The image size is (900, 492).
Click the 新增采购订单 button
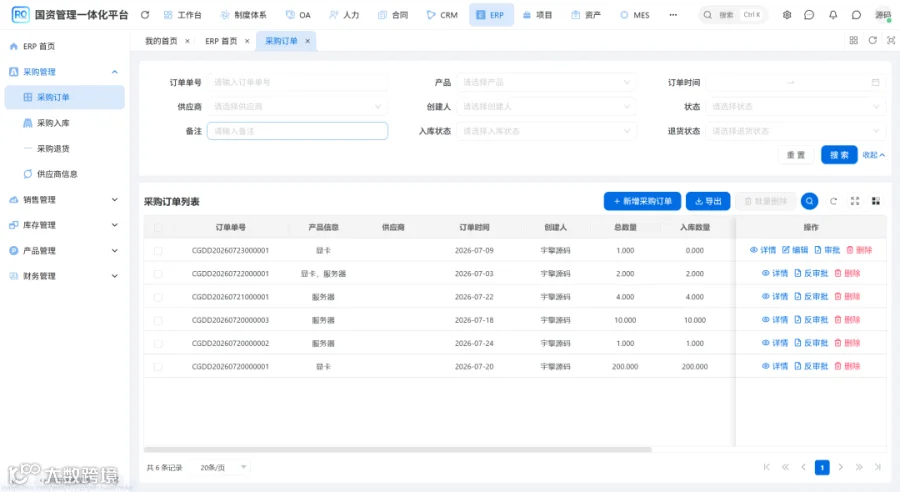pos(642,201)
